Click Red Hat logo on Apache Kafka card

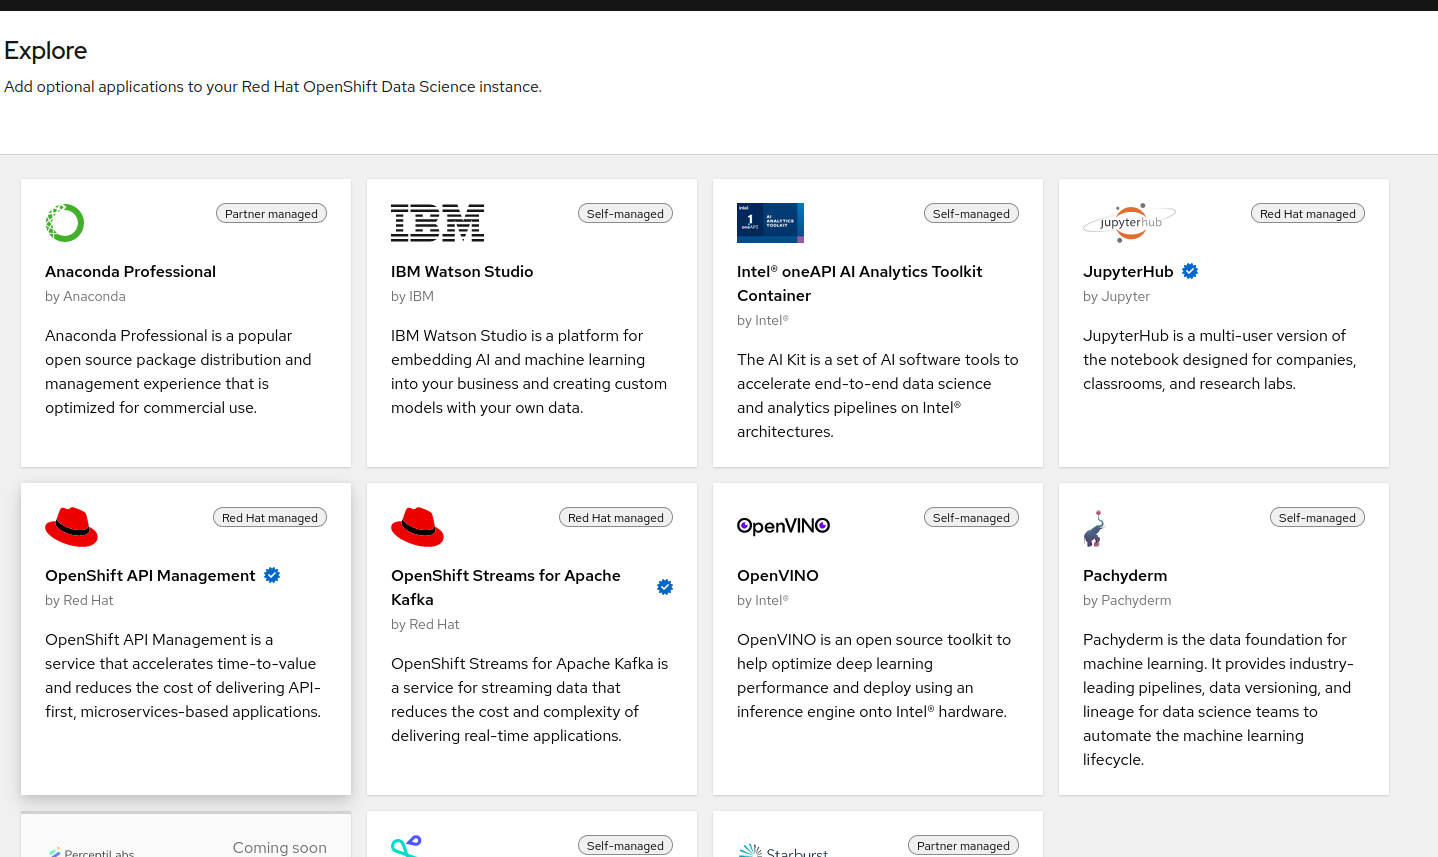[x=417, y=527]
